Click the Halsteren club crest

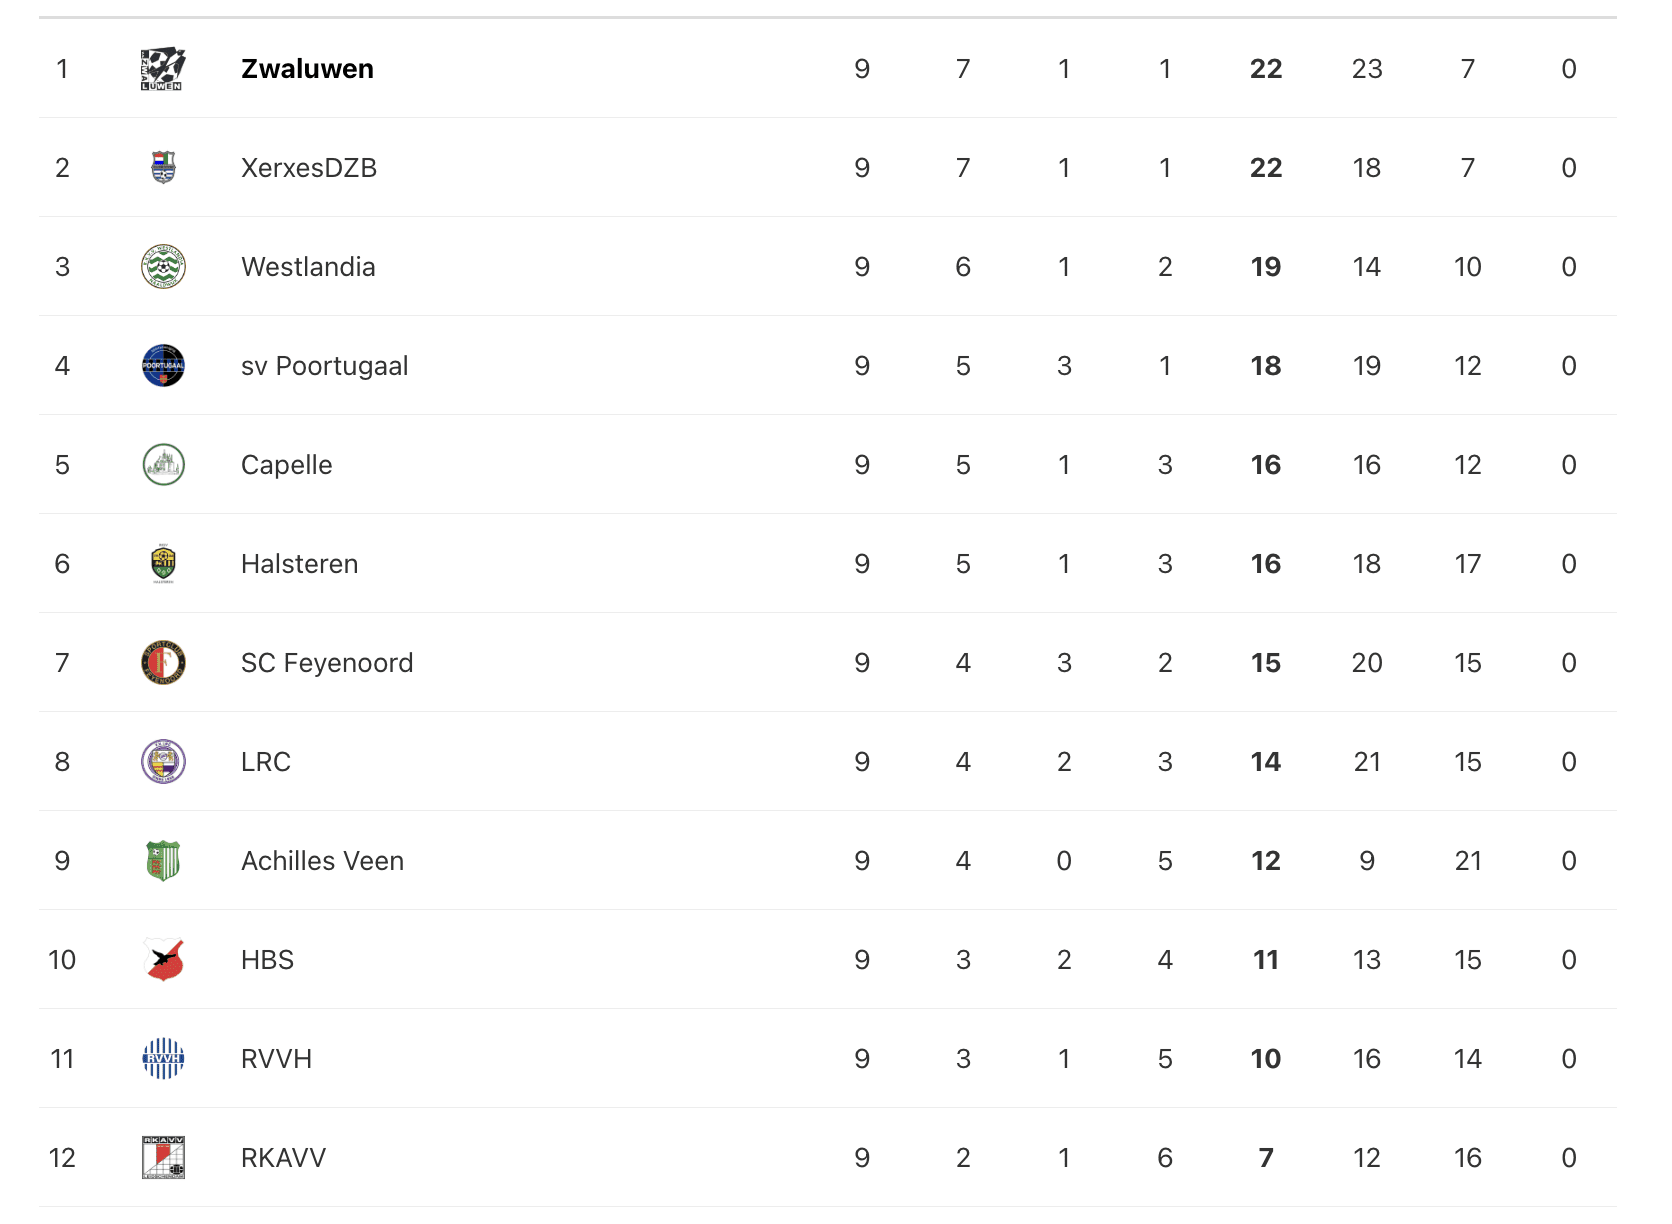[x=163, y=564]
